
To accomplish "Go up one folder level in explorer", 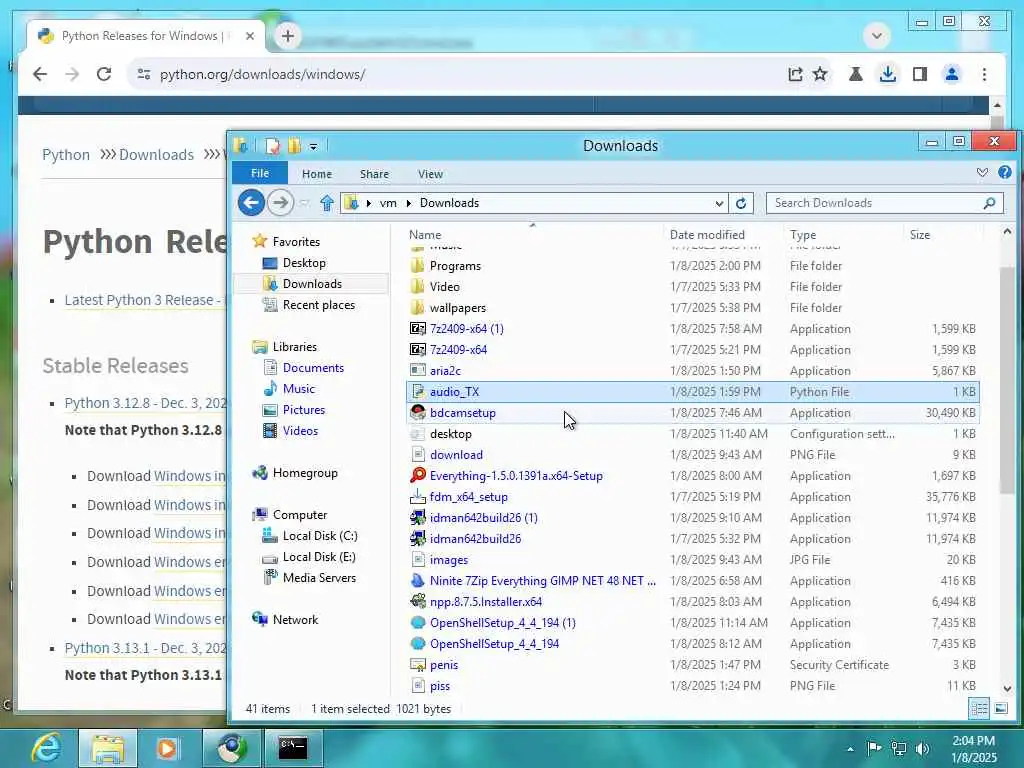I will click(x=327, y=203).
